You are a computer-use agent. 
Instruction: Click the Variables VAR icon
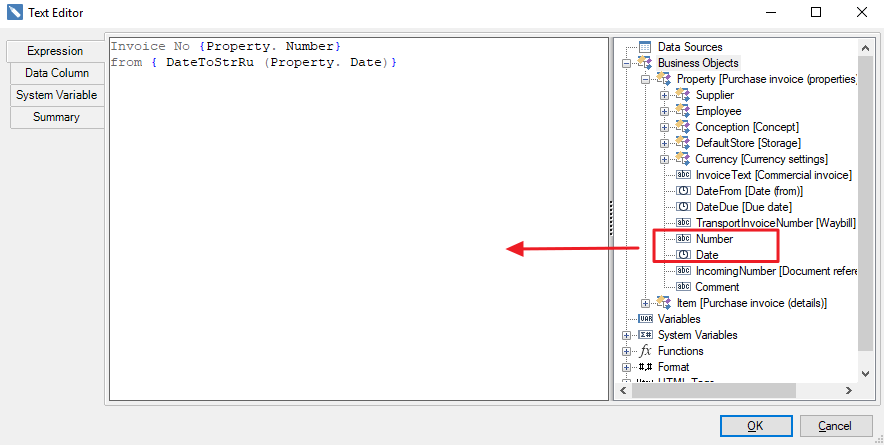click(645, 319)
